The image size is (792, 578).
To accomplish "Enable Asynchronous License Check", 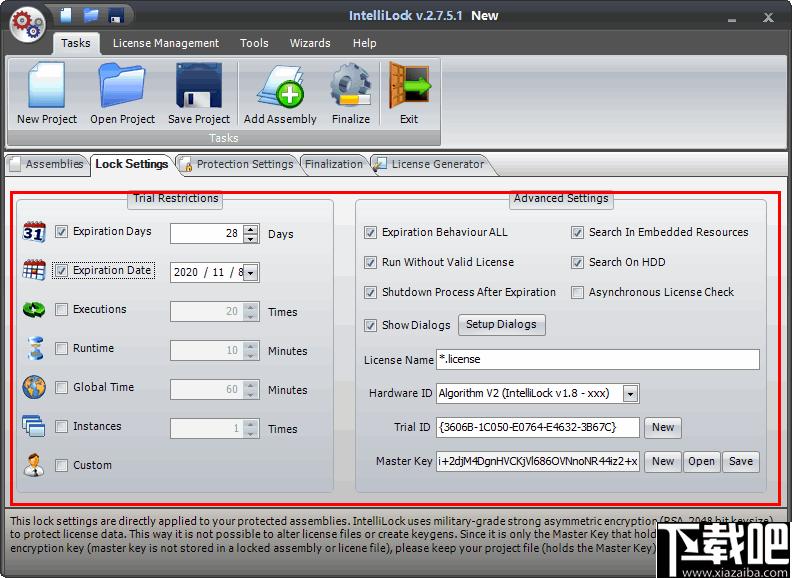I will pos(577,292).
